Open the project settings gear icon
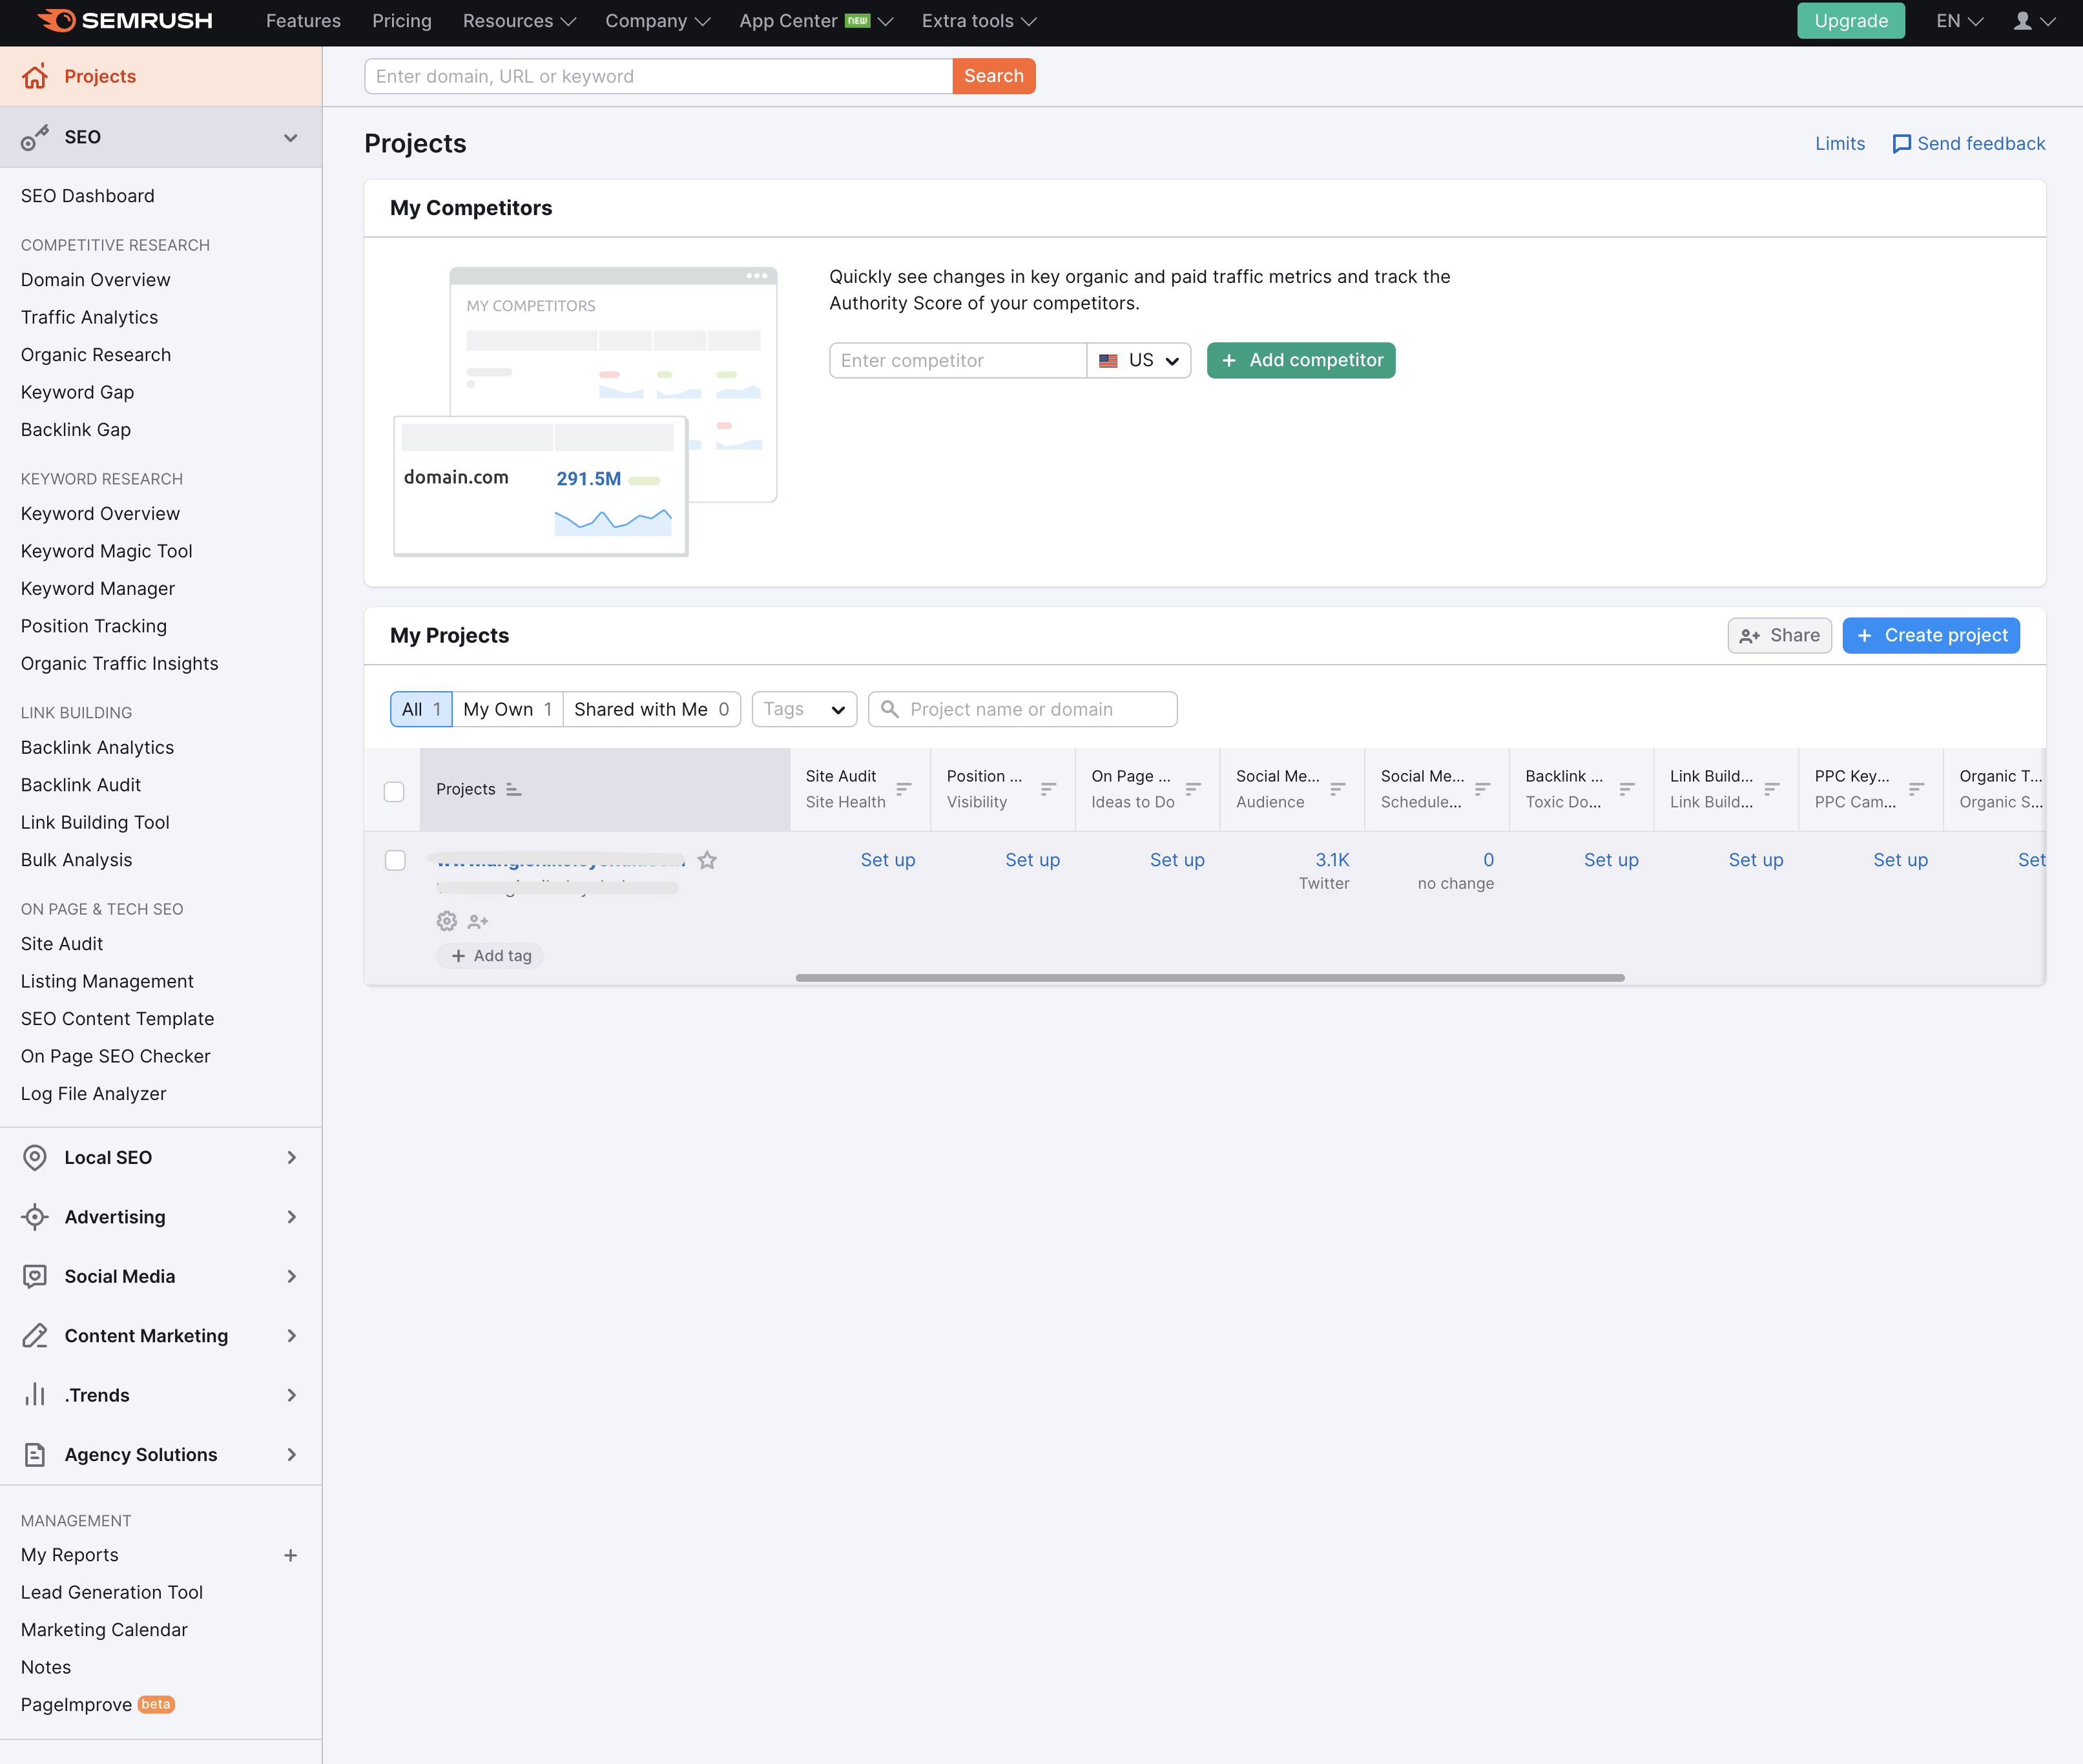 pos(446,921)
